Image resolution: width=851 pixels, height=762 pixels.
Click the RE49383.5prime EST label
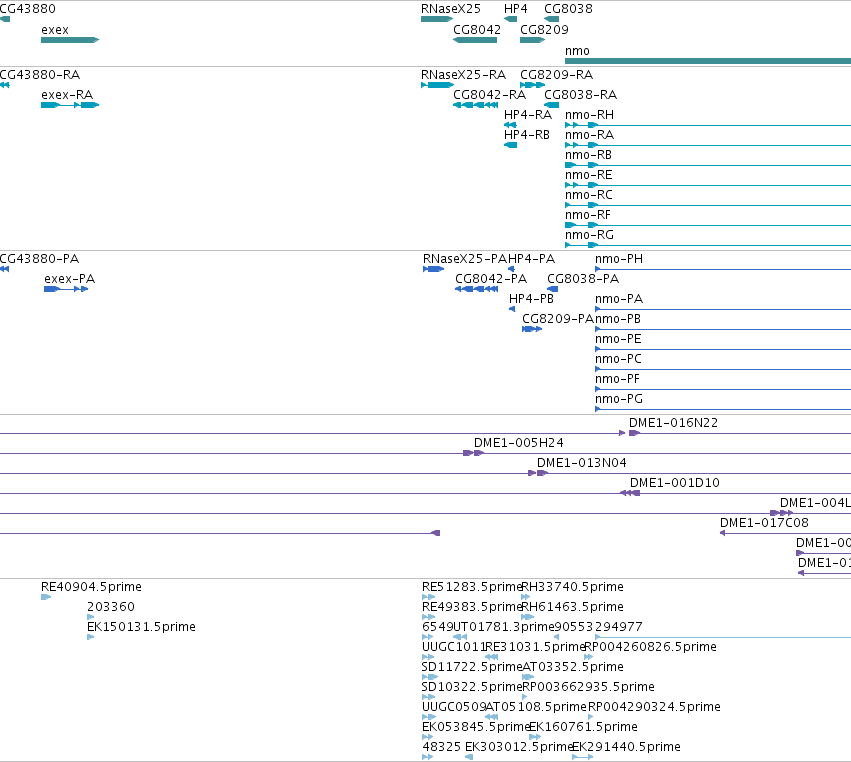coord(472,607)
